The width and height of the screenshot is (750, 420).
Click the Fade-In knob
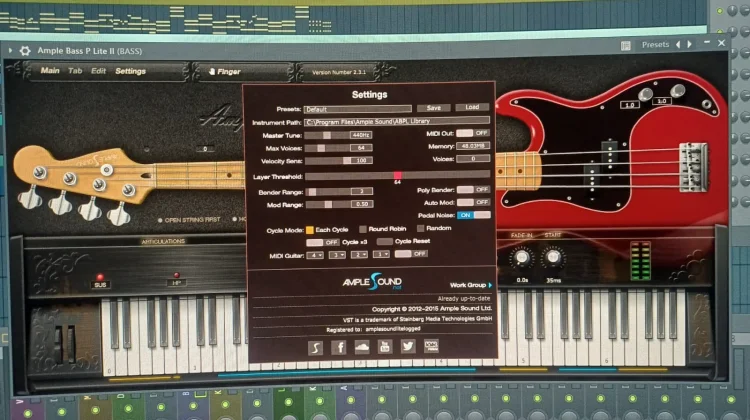pos(521,258)
